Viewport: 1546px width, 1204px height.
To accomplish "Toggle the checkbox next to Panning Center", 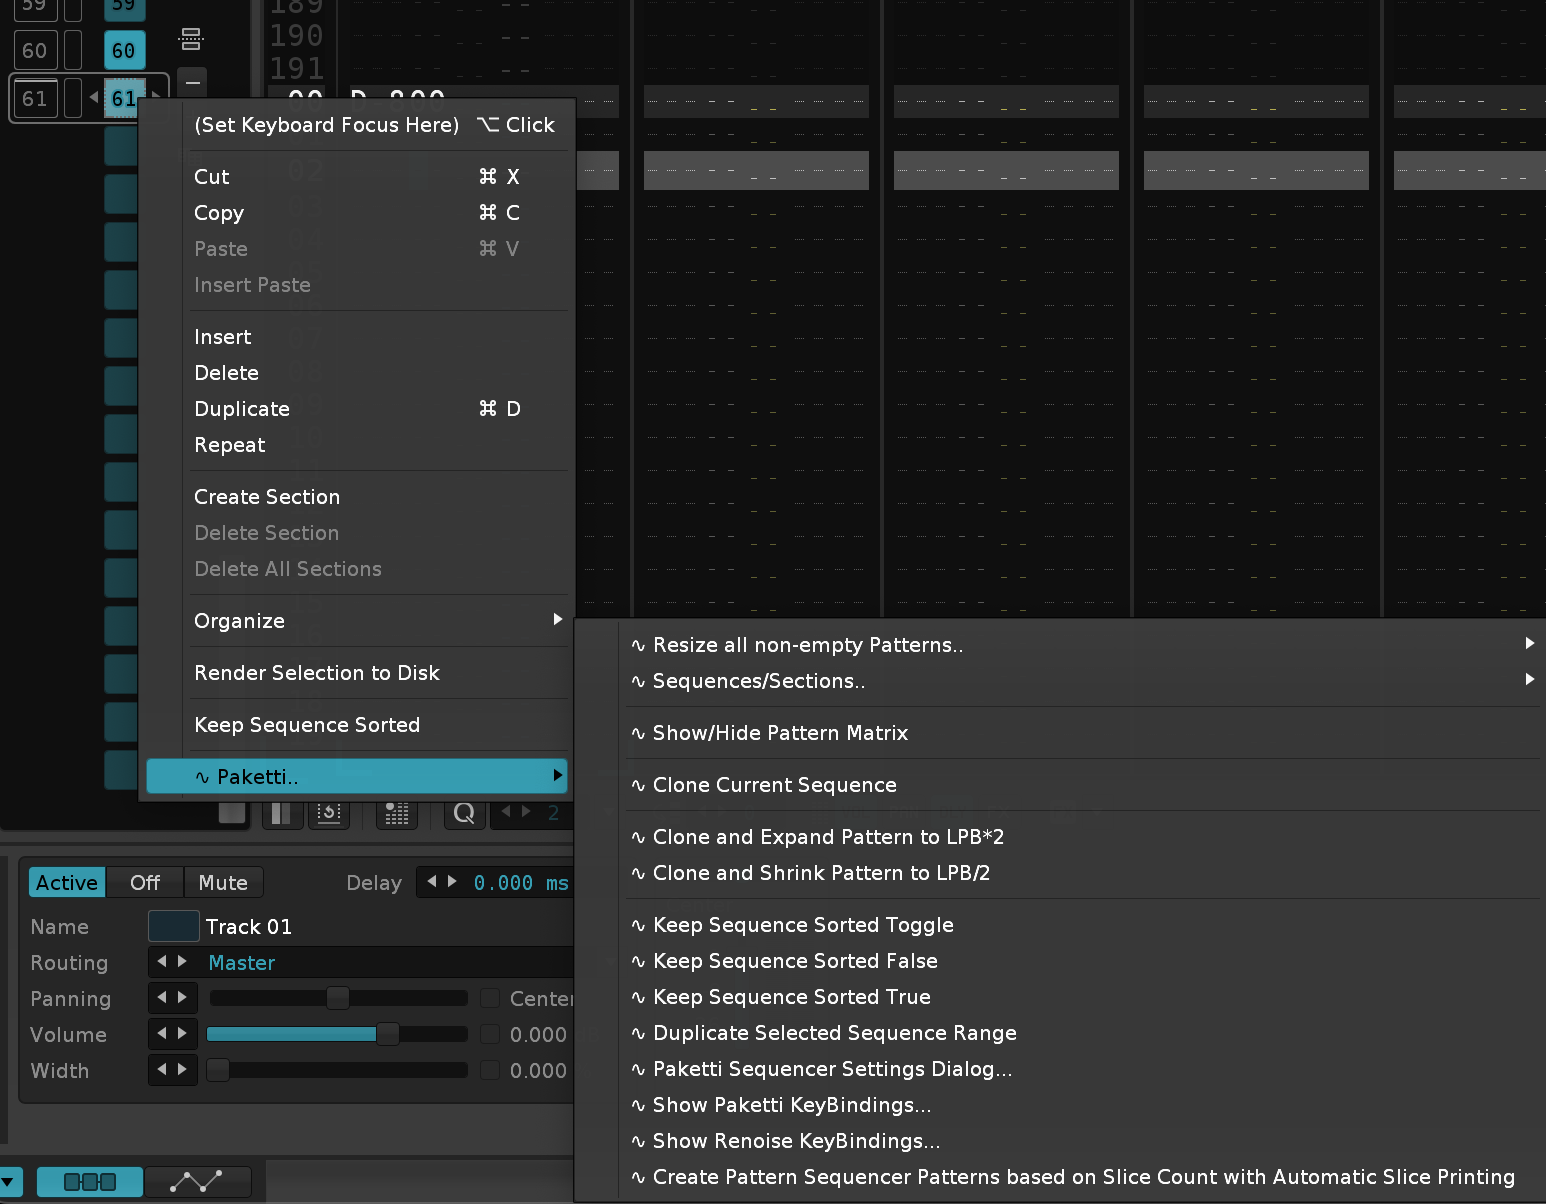I will (x=490, y=998).
